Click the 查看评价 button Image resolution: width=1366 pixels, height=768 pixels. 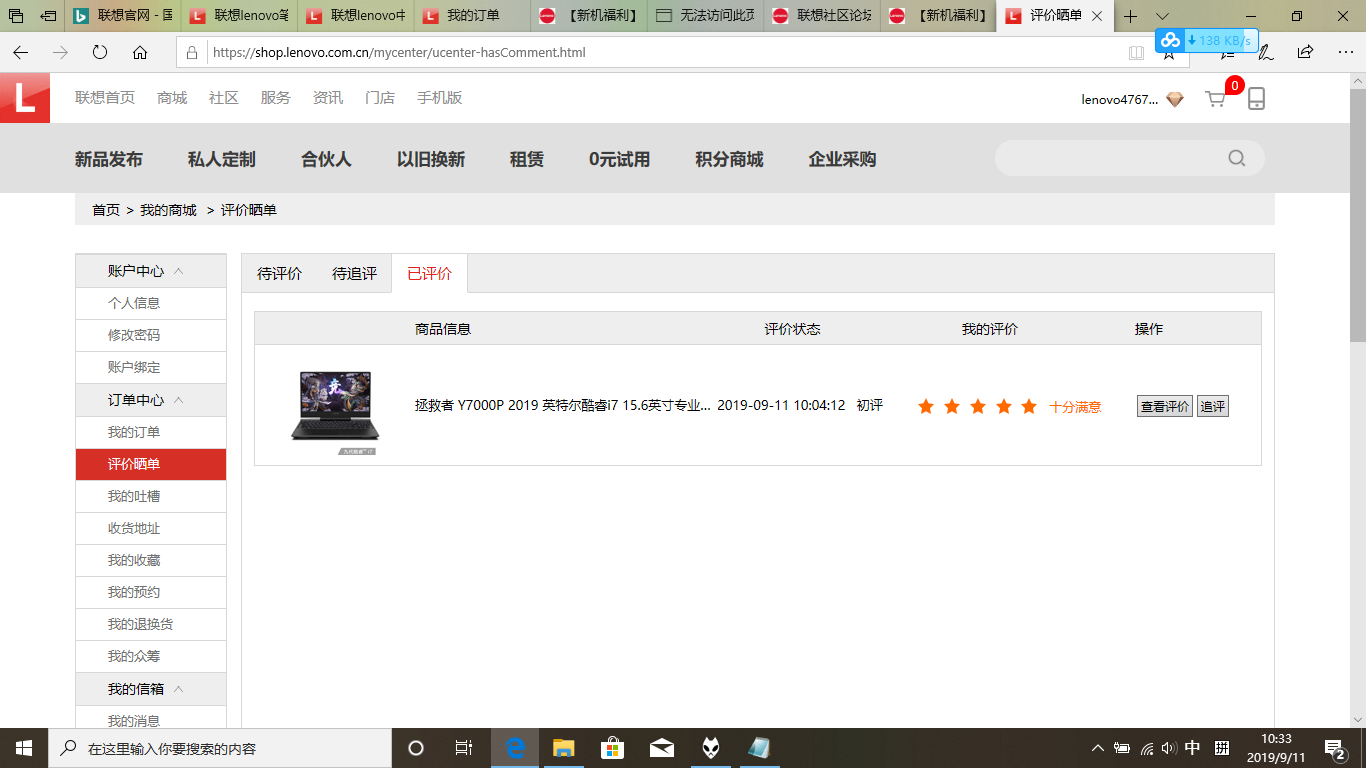tap(1165, 406)
